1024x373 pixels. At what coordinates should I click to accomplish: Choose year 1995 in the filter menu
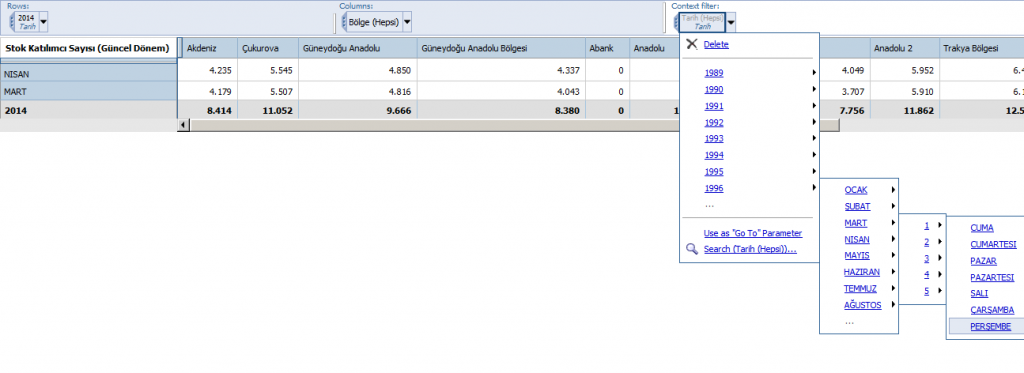click(714, 172)
